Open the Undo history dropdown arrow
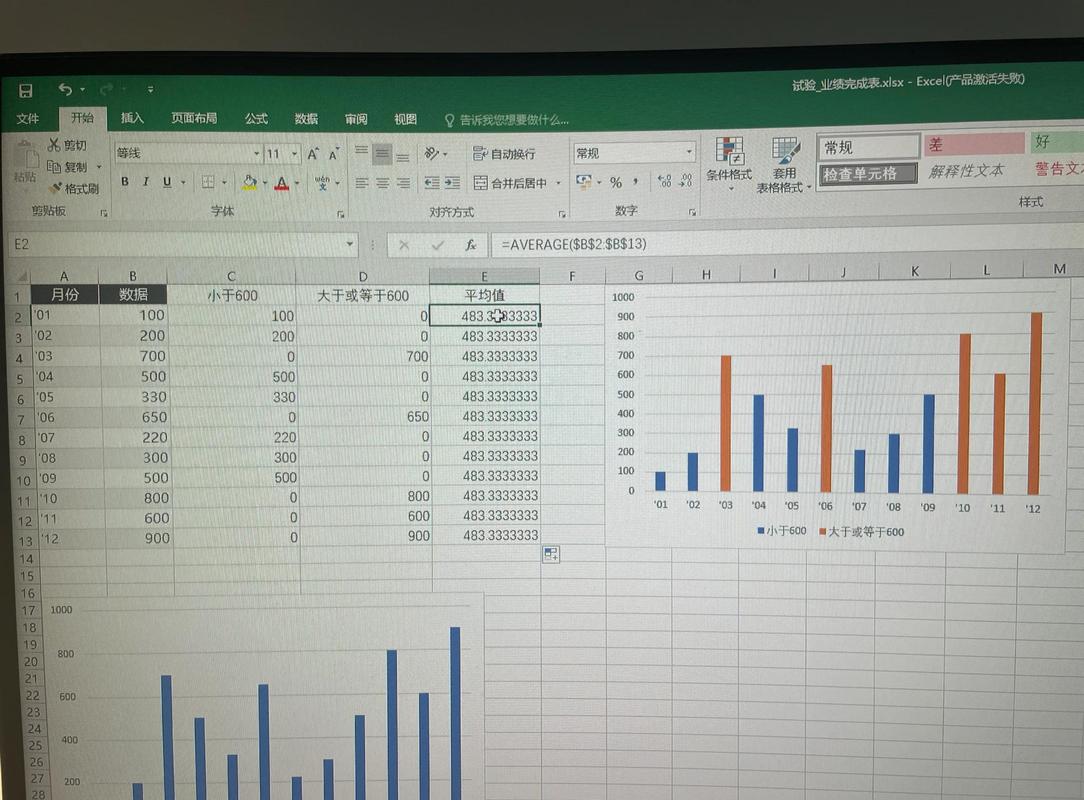 [82, 89]
